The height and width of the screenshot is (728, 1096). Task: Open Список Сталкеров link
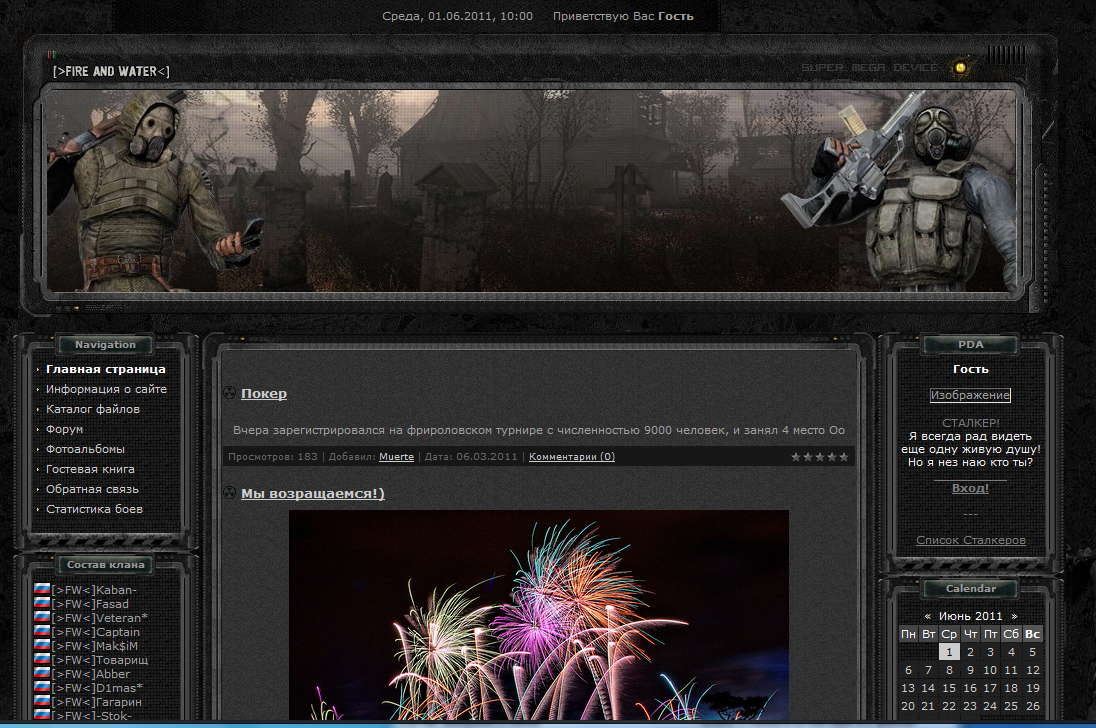click(971, 540)
